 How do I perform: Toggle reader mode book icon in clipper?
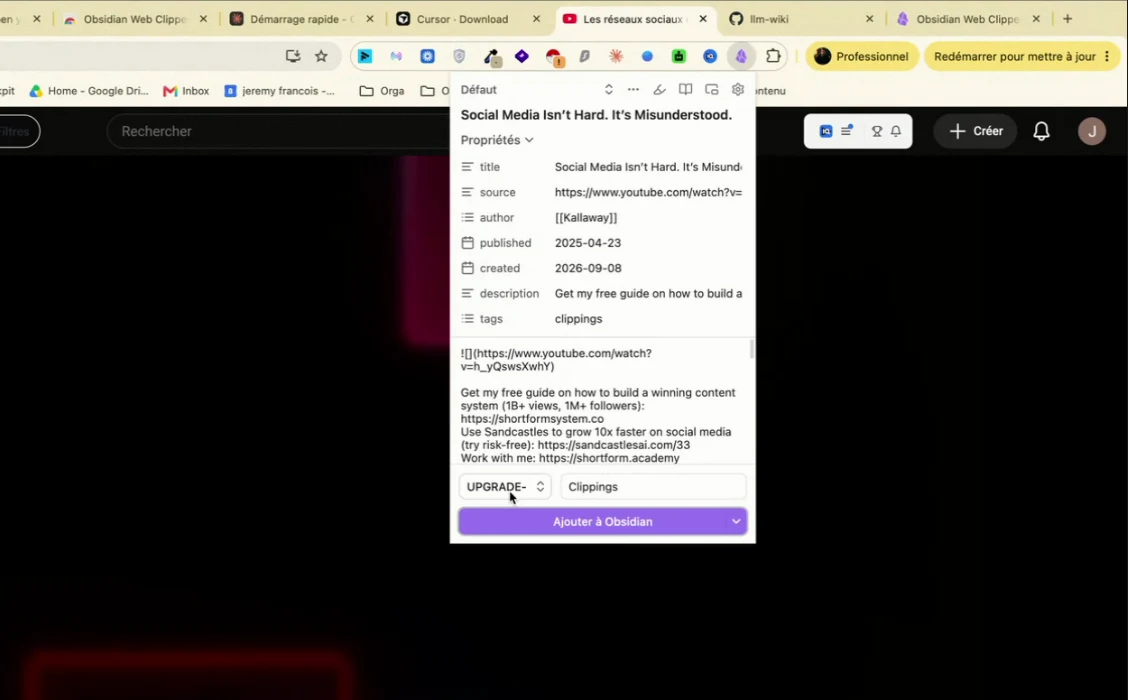tap(686, 89)
